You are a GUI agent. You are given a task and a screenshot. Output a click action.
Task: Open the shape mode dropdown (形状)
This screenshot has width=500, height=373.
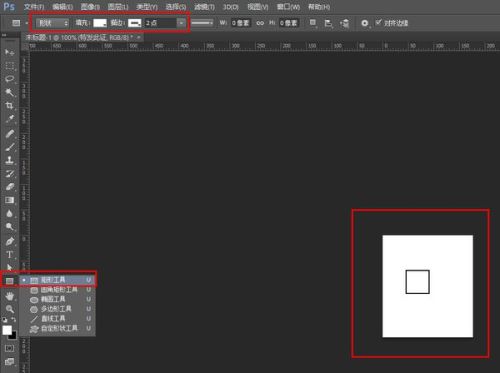(53, 23)
